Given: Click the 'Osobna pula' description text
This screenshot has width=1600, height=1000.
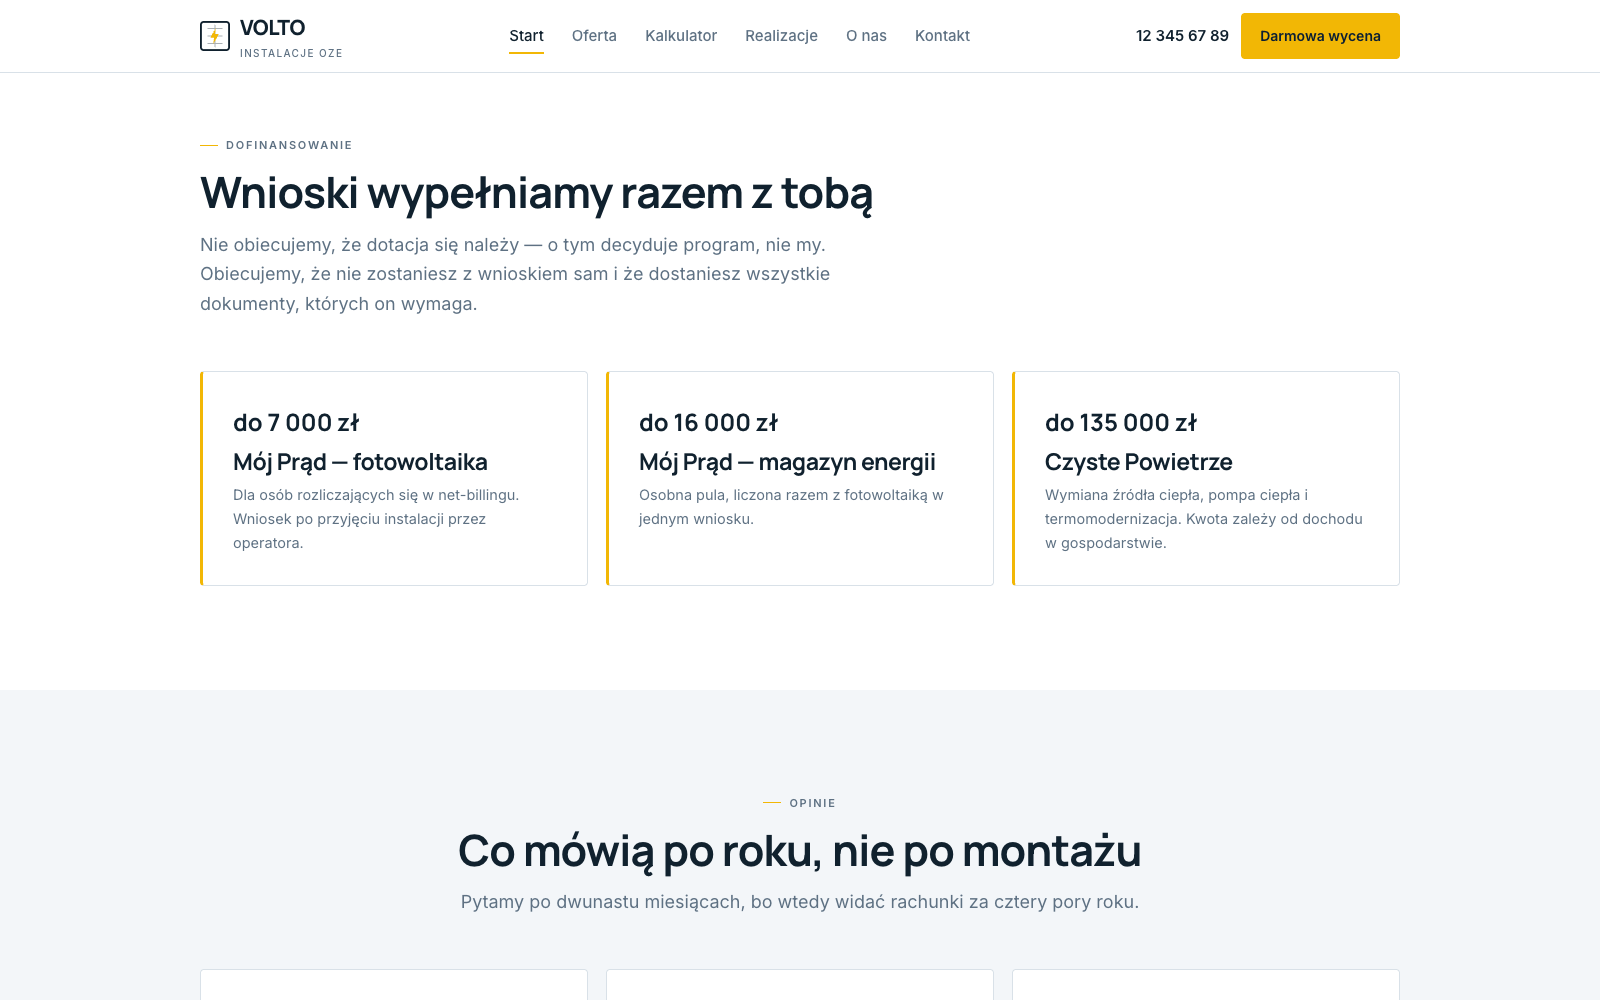Looking at the screenshot, I should (791, 507).
